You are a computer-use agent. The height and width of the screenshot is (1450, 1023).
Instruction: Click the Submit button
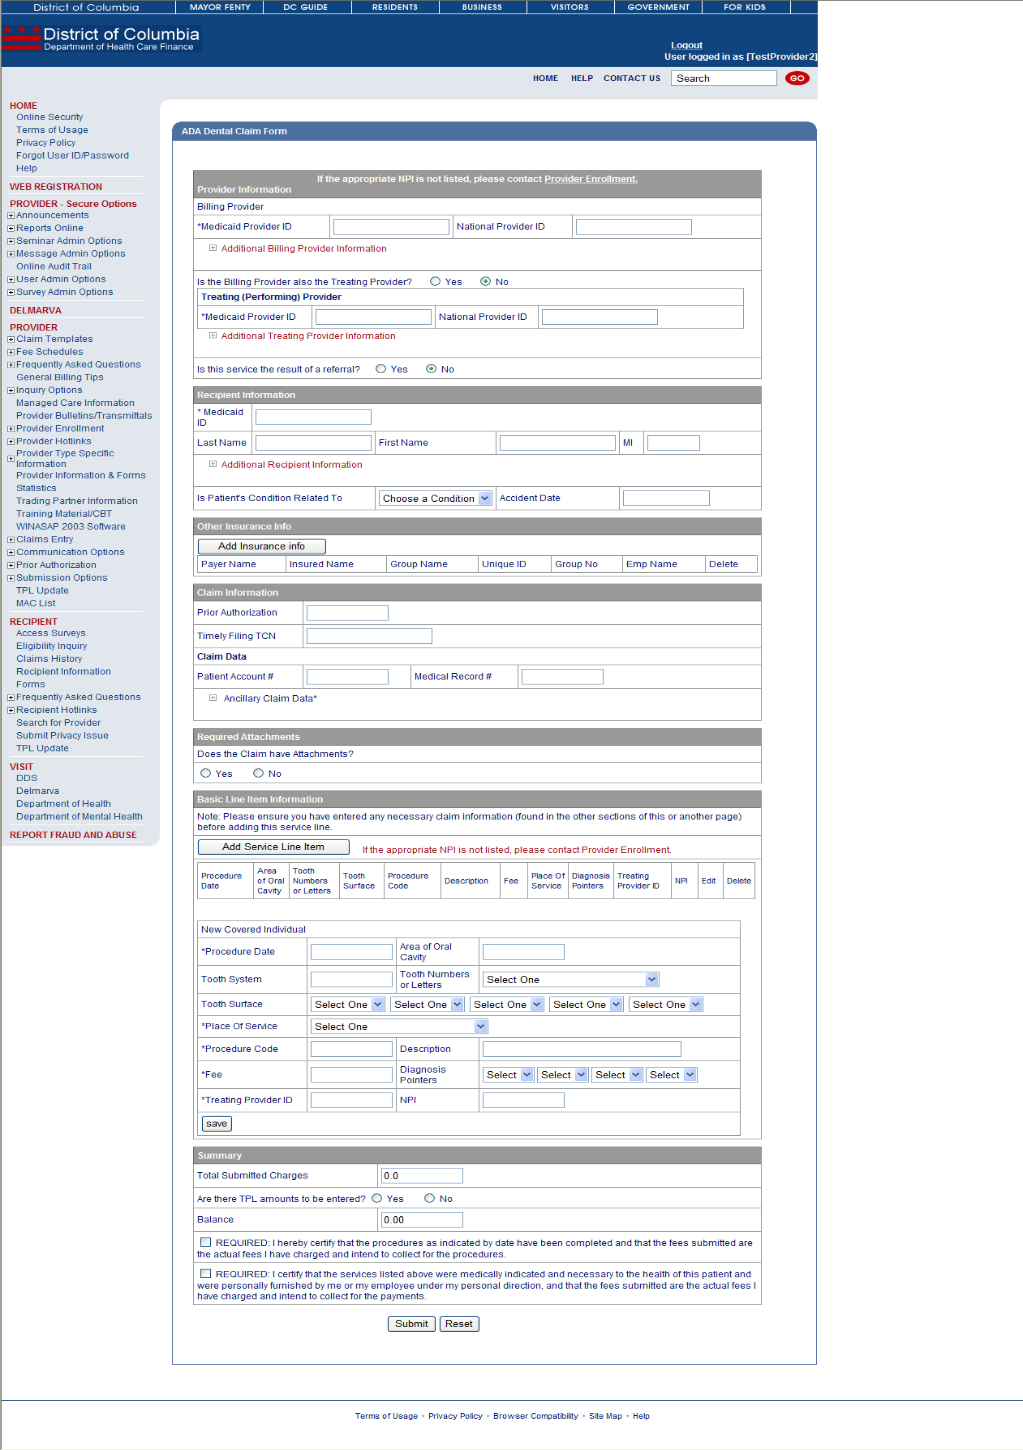(411, 1323)
